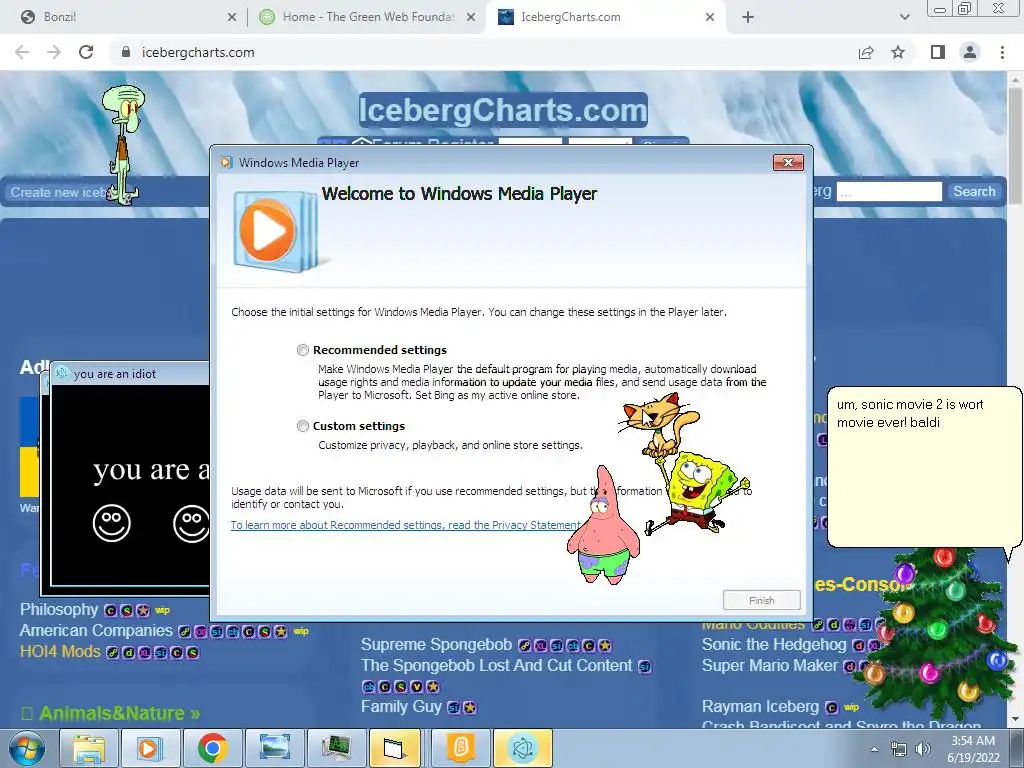This screenshot has height=768, width=1024.
Task: Show hidden system tray icons
Action: point(874,749)
